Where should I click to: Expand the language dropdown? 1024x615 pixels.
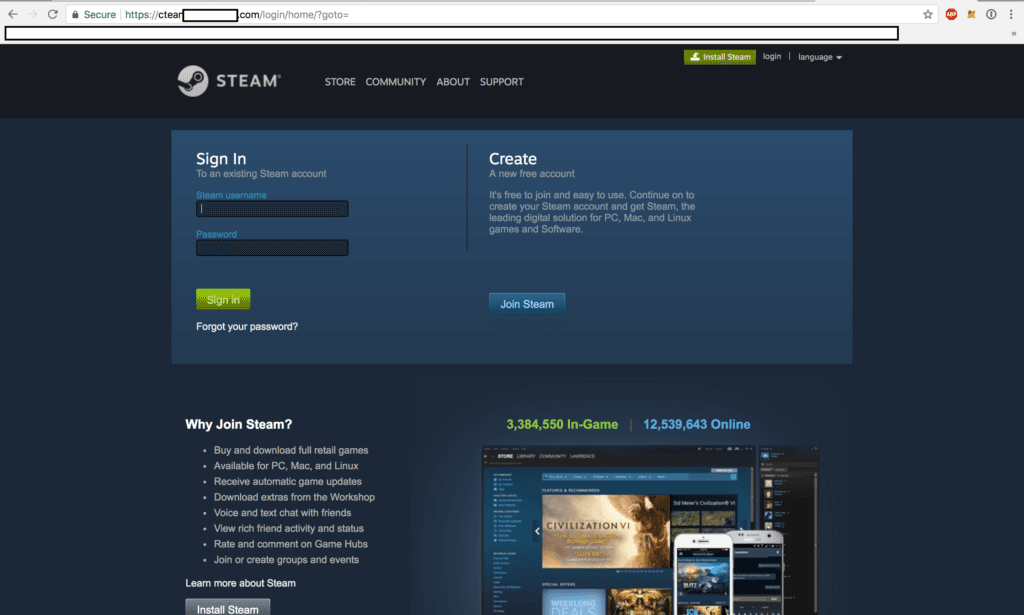(819, 57)
